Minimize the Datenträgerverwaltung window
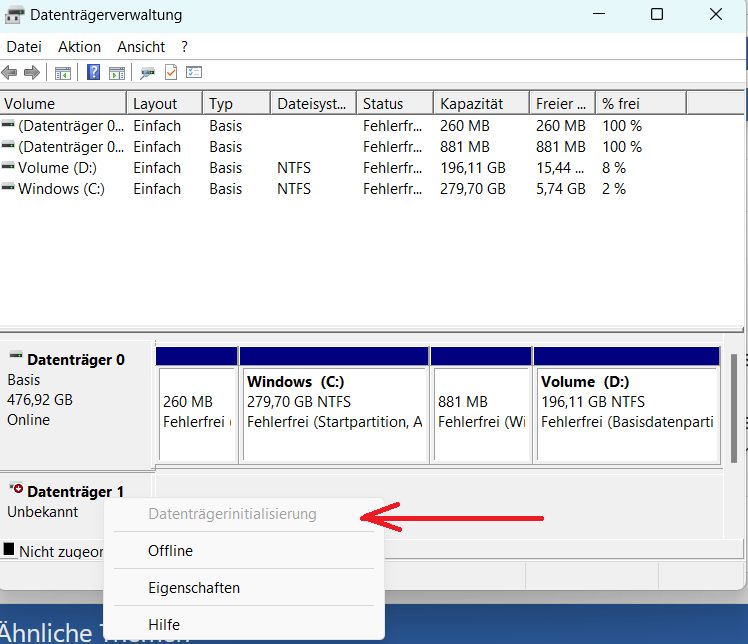Image resolution: width=748 pixels, height=644 pixels. pos(599,14)
